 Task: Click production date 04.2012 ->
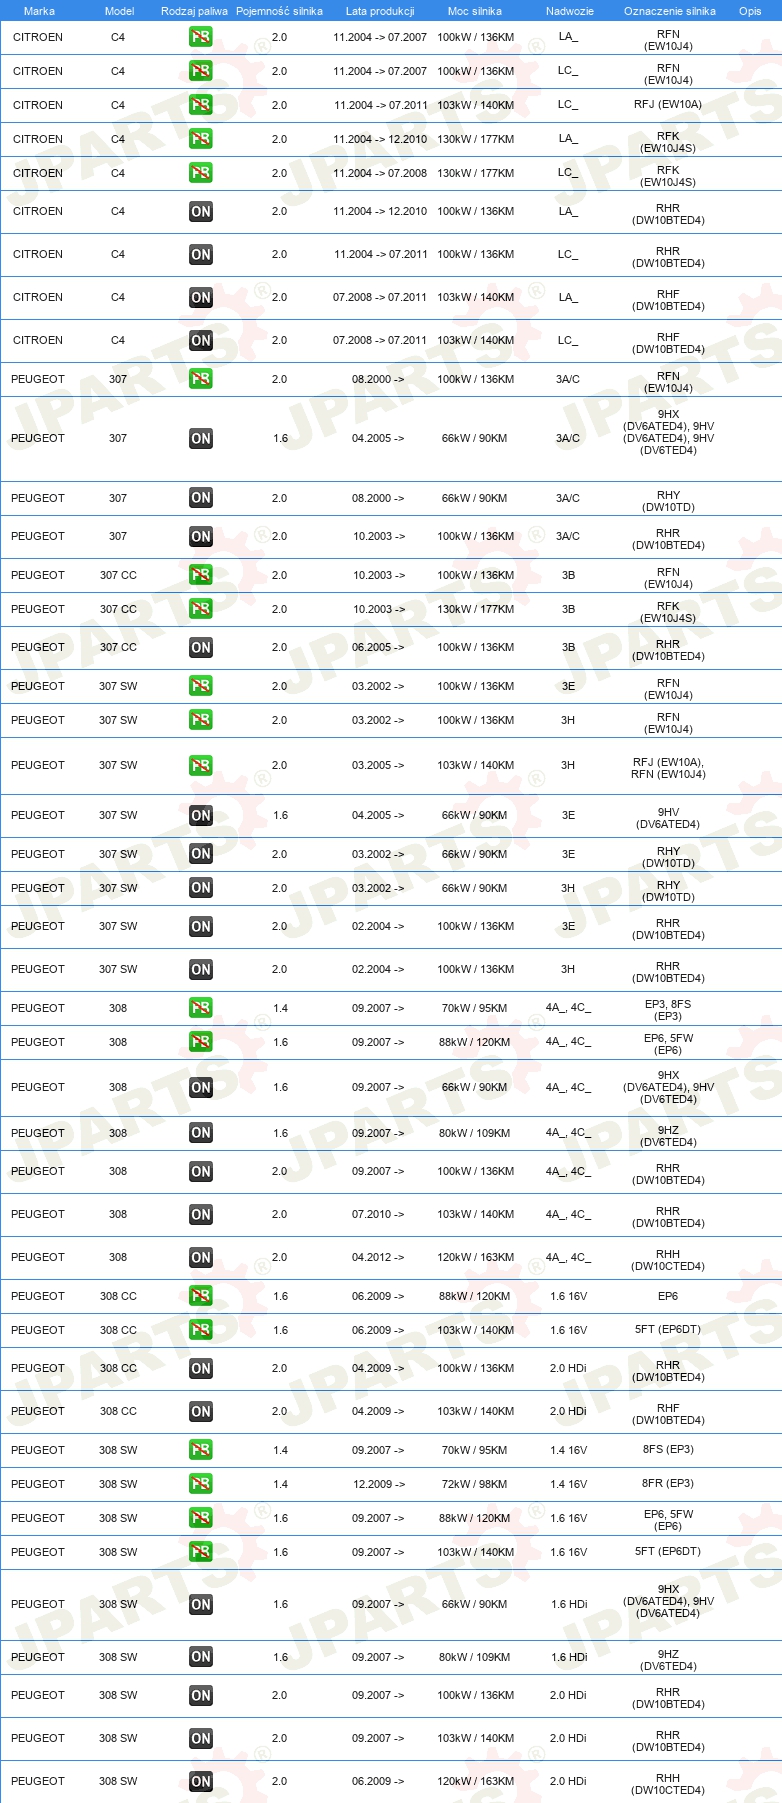pyautogui.click(x=378, y=1257)
